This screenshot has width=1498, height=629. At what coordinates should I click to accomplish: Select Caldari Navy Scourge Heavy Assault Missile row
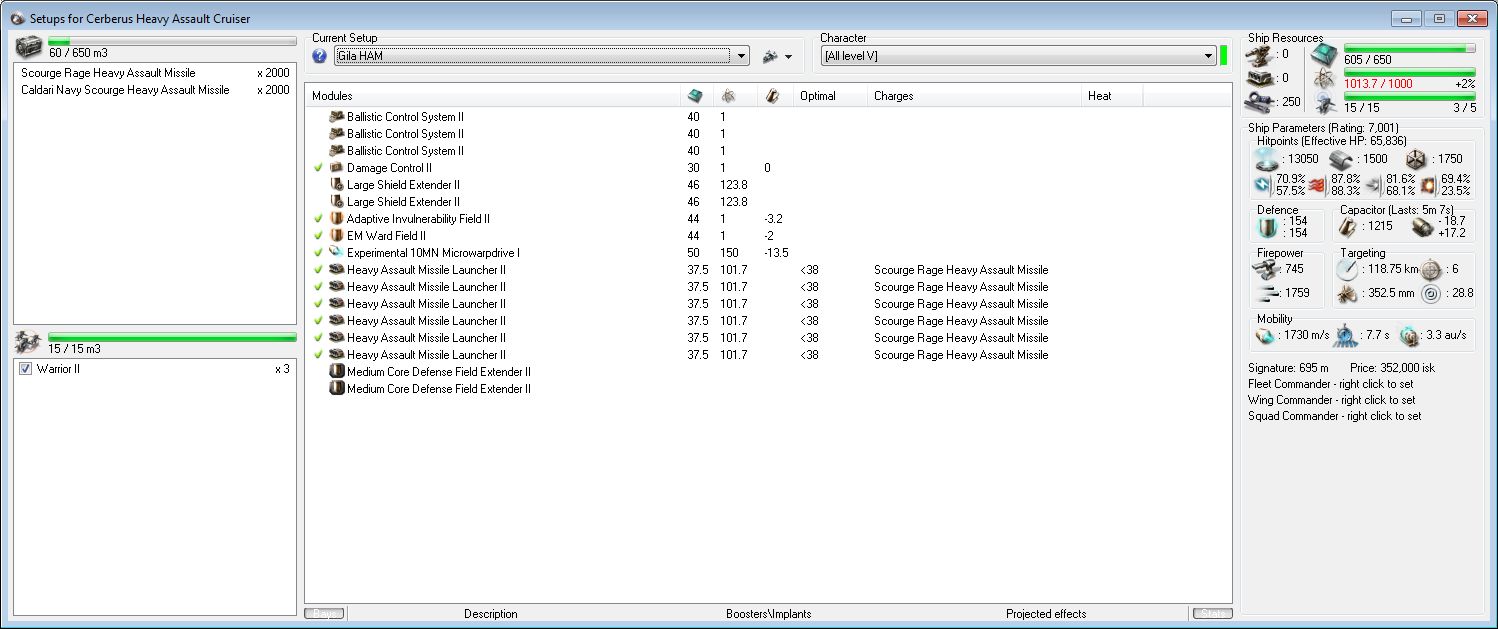[154, 90]
